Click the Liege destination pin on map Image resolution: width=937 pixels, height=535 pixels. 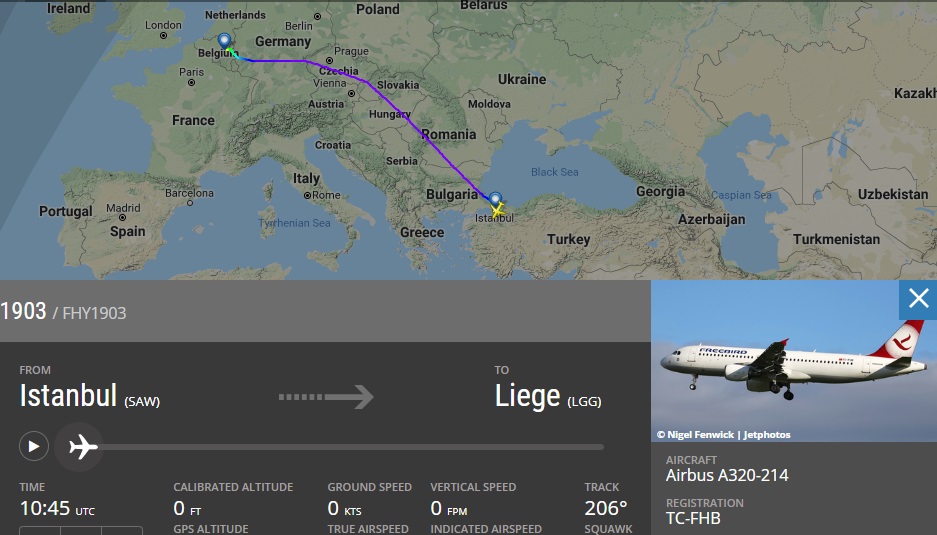coord(224,42)
